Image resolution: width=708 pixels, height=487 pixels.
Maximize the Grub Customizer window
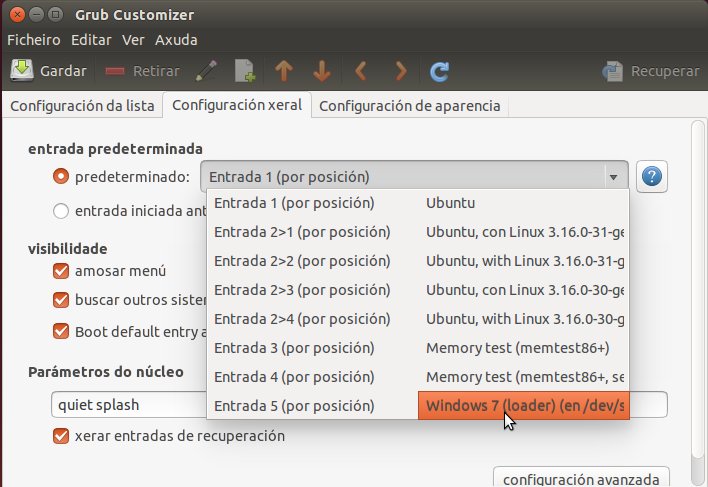coord(55,14)
